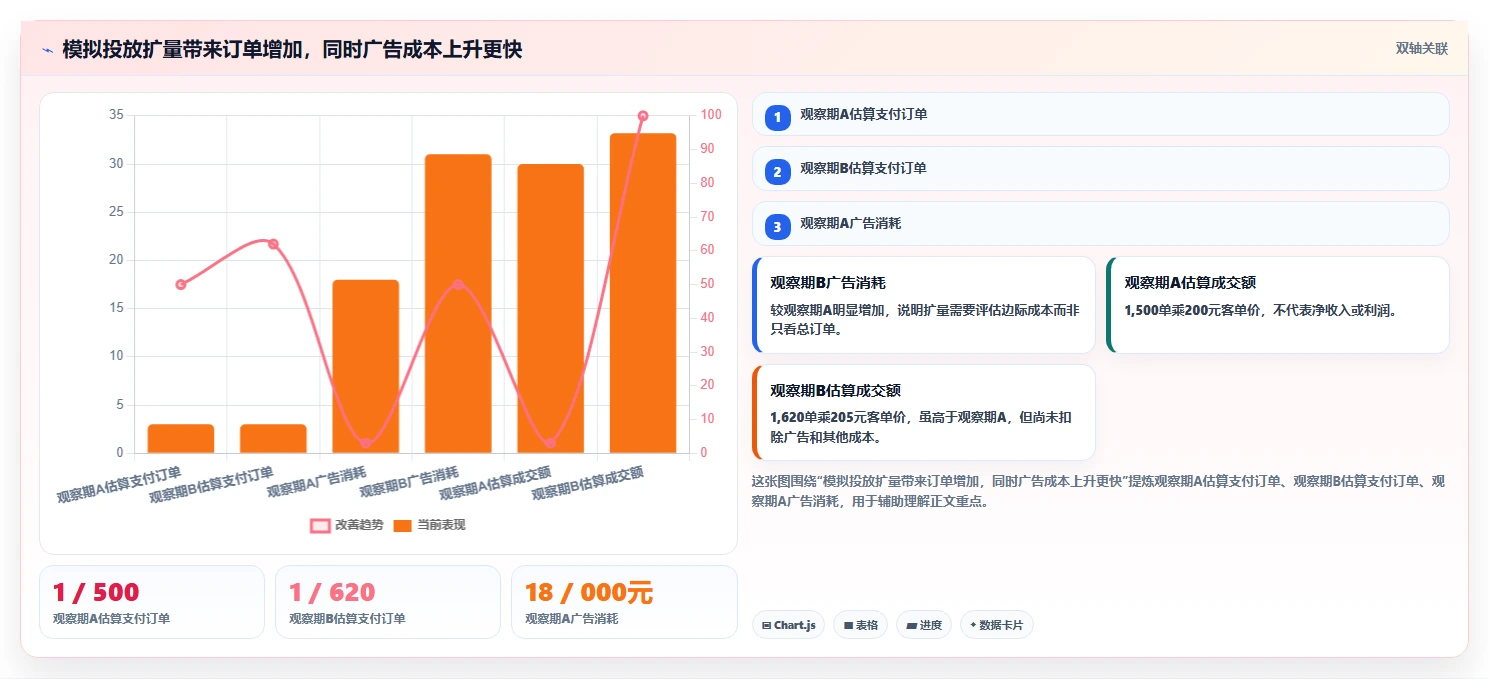Click the 观察期B广告消耗 bar
The height and width of the screenshot is (679, 1489).
point(458,304)
